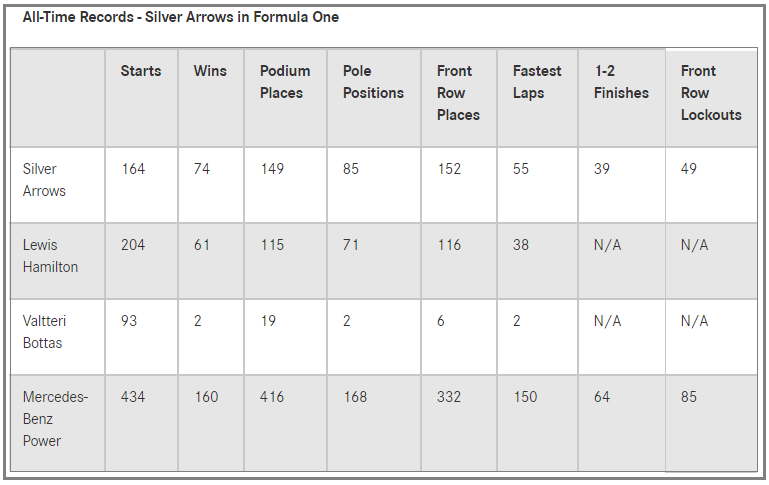Click Lewis Hamilton's 204 starts cell

pyautogui.click(x=133, y=245)
